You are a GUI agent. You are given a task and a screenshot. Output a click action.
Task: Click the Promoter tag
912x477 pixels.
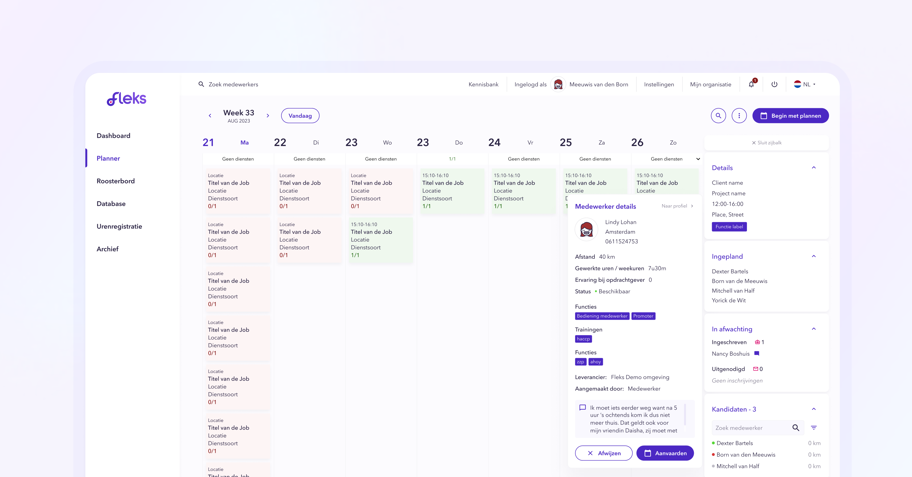click(x=643, y=316)
